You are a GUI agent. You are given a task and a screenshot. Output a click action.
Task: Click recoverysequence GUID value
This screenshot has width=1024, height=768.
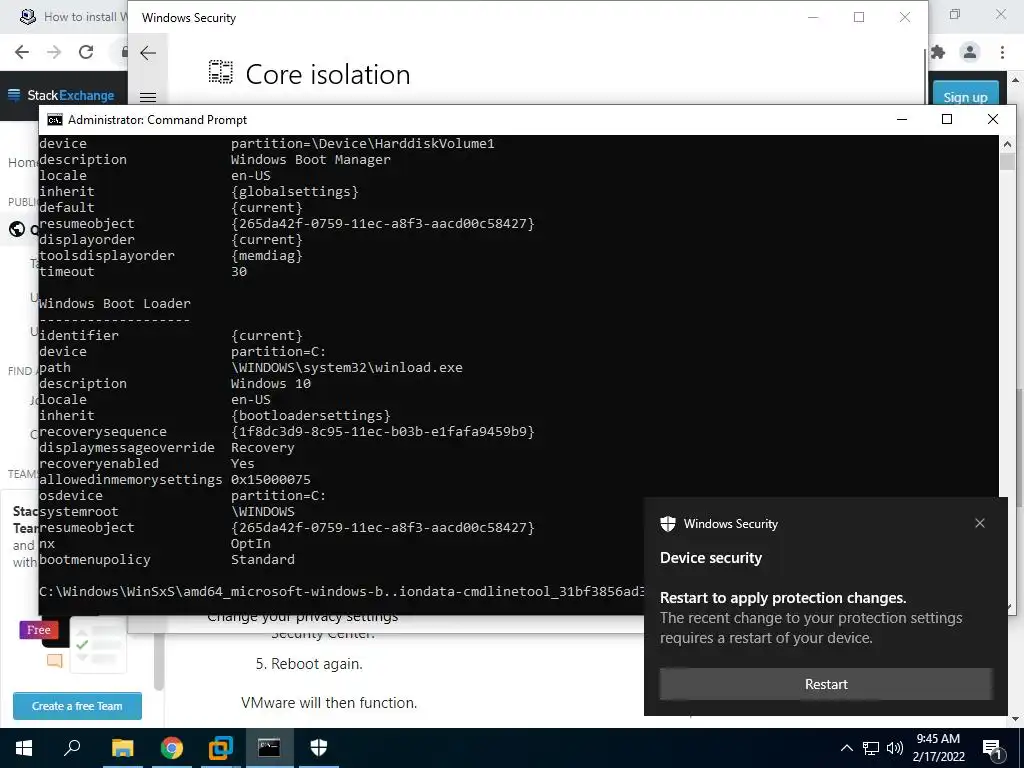[x=383, y=432]
